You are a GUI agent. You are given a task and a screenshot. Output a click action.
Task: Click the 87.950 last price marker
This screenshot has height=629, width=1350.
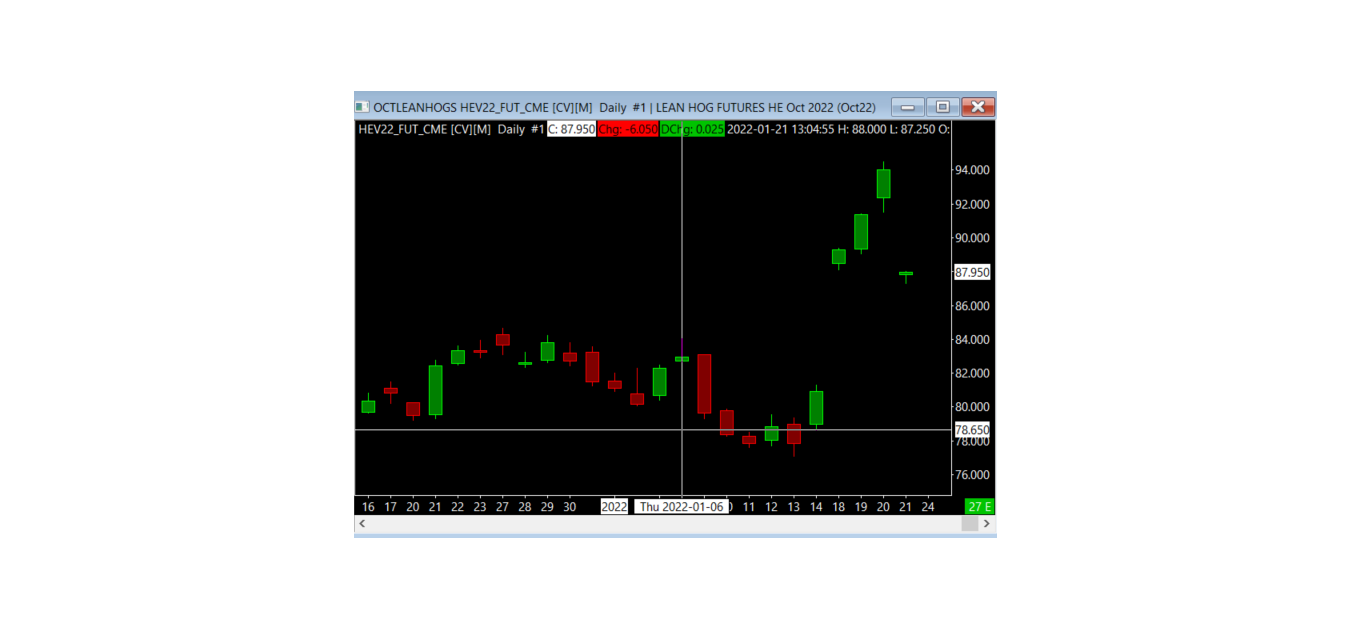click(972, 272)
